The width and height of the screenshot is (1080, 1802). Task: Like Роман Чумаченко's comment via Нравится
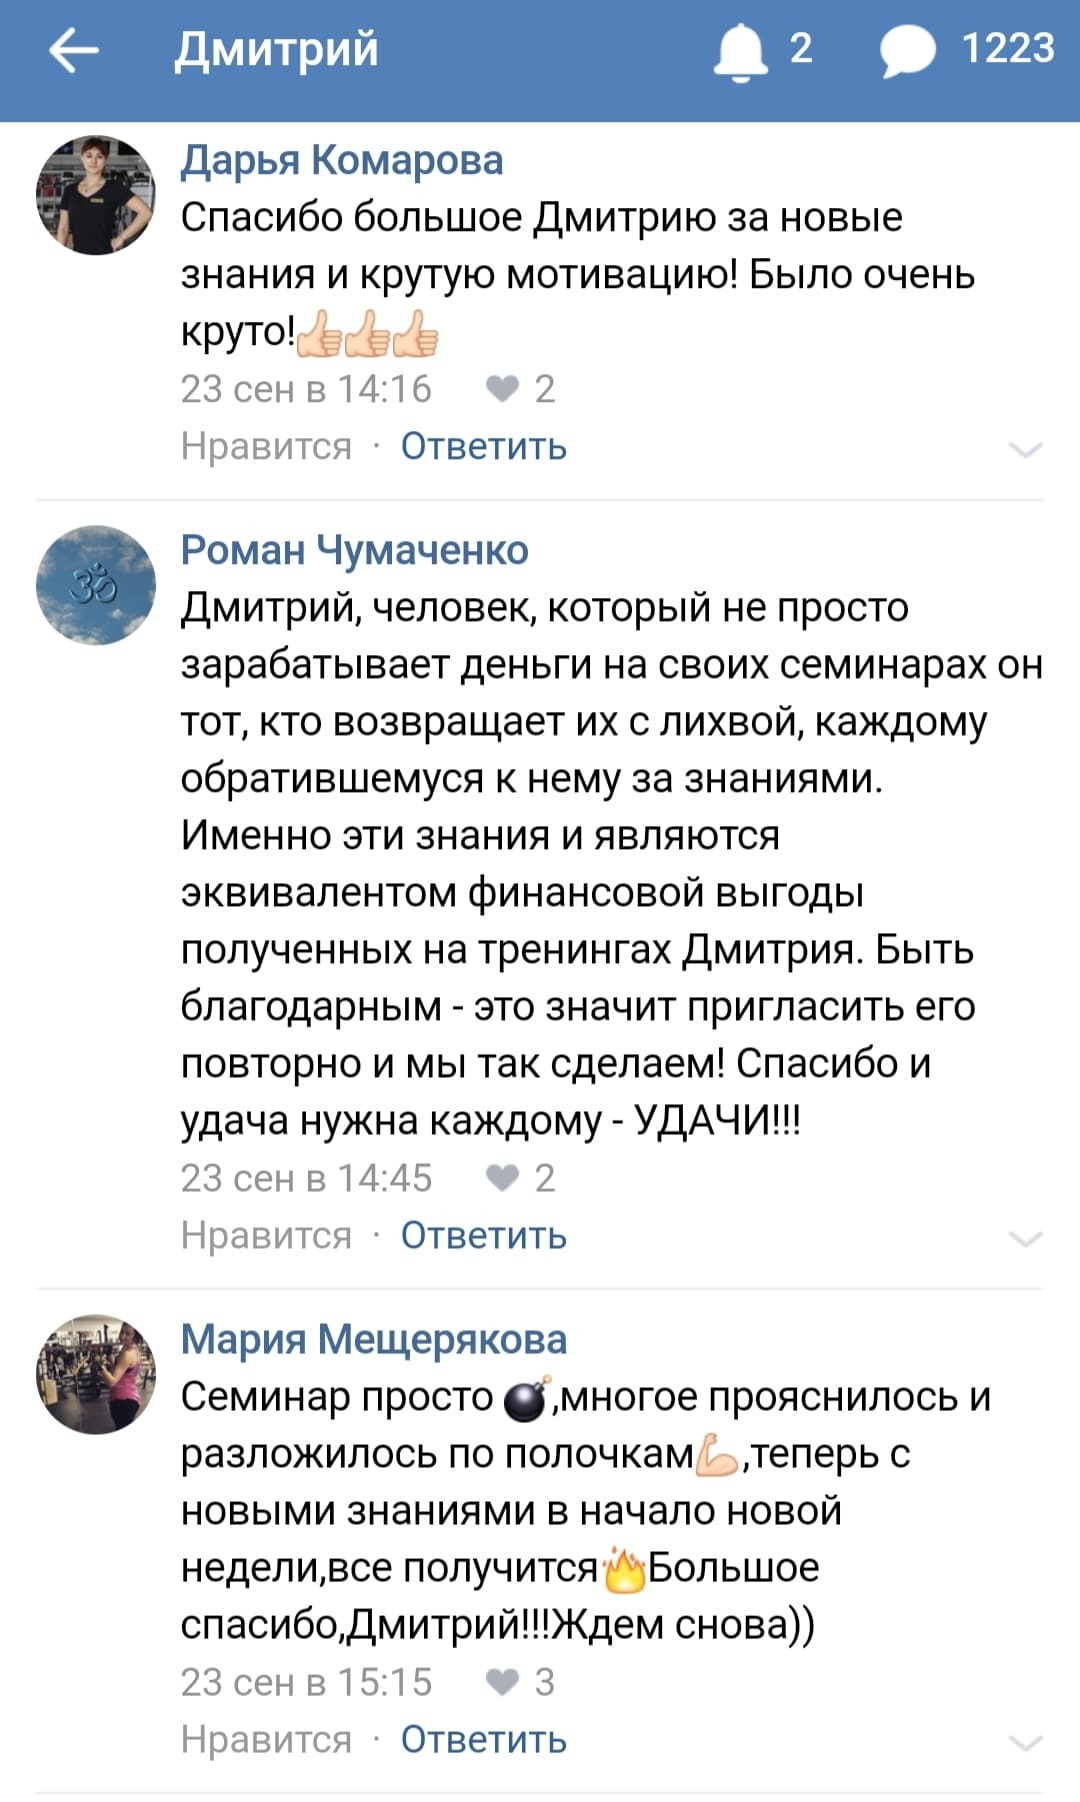pyautogui.click(x=266, y=1236)
